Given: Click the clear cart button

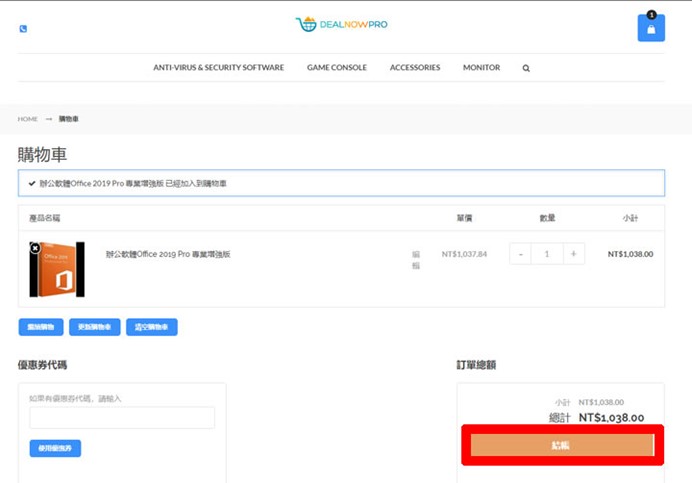Looking at the screenshot, I should click(152, 327).
